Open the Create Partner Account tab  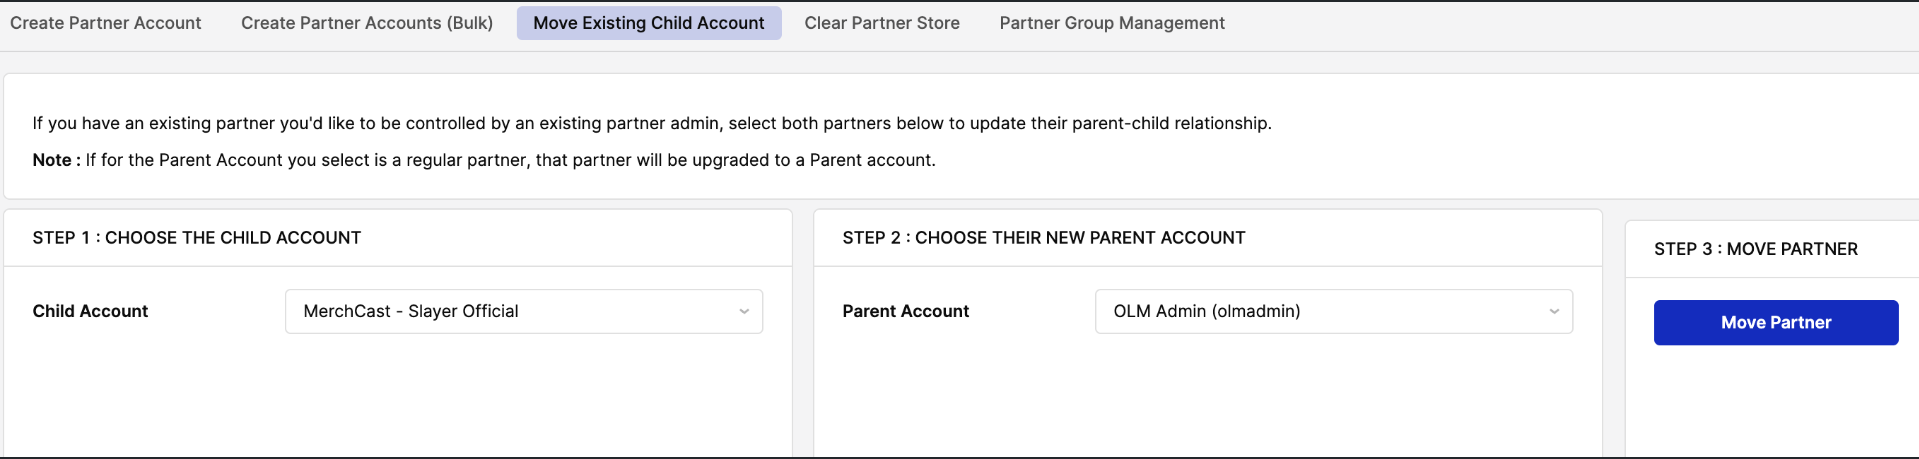[105, 23]
